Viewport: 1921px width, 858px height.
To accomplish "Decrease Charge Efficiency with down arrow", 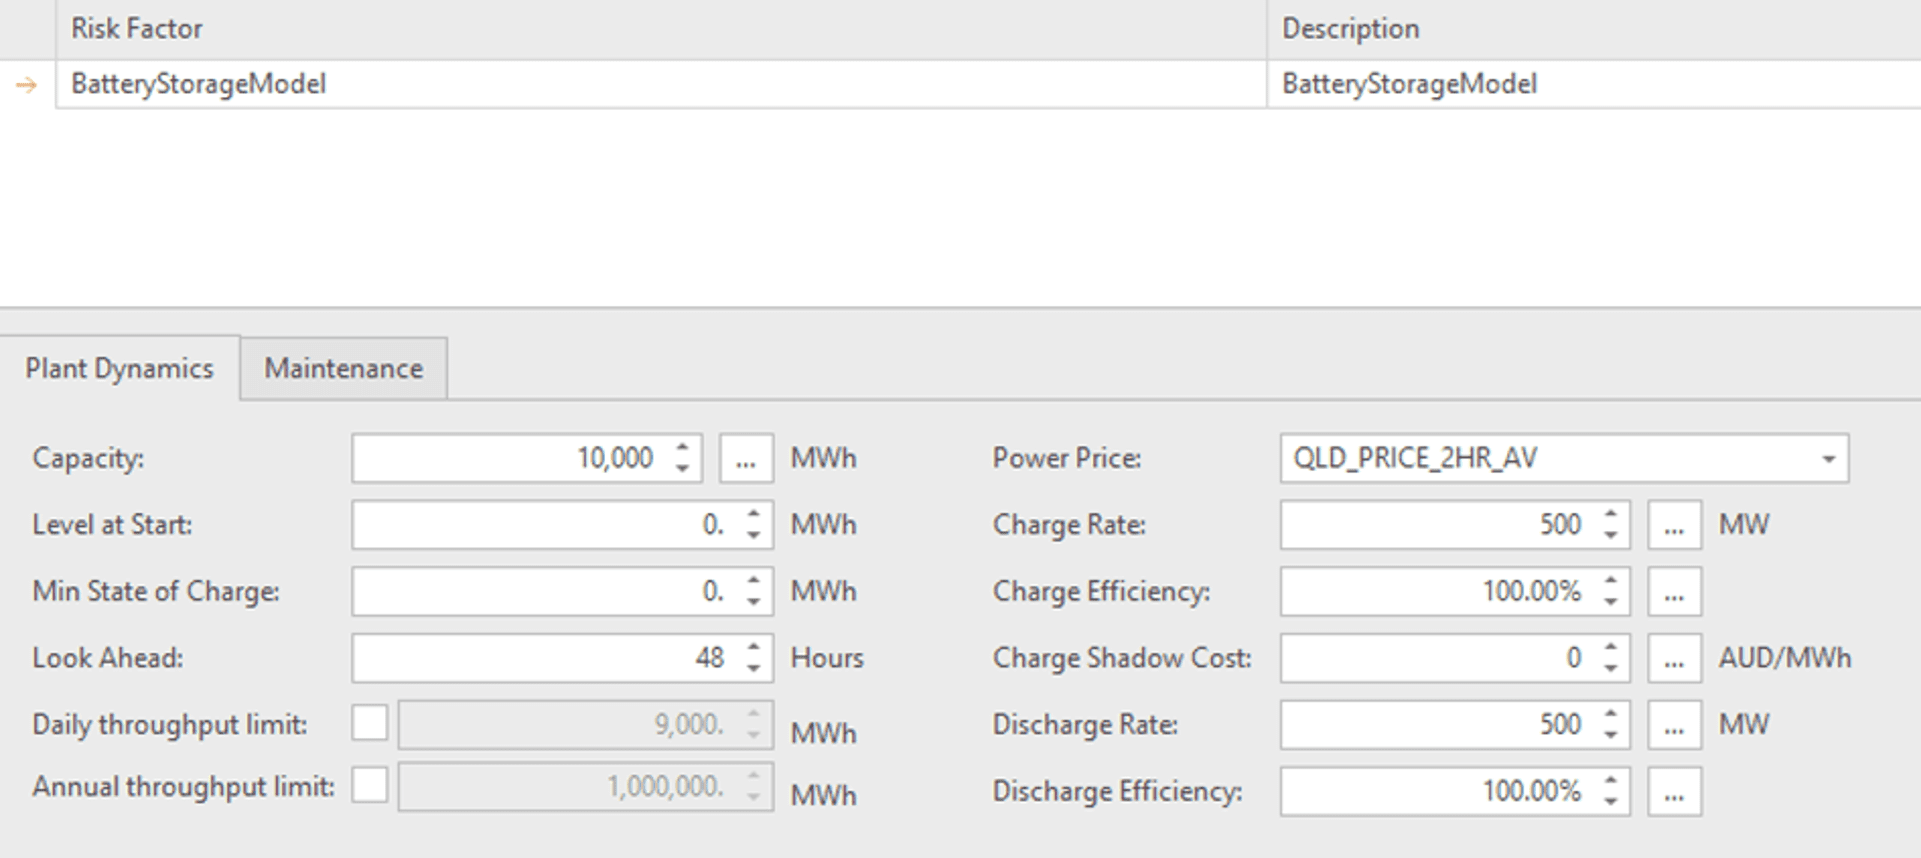I will click(1611, 602).
